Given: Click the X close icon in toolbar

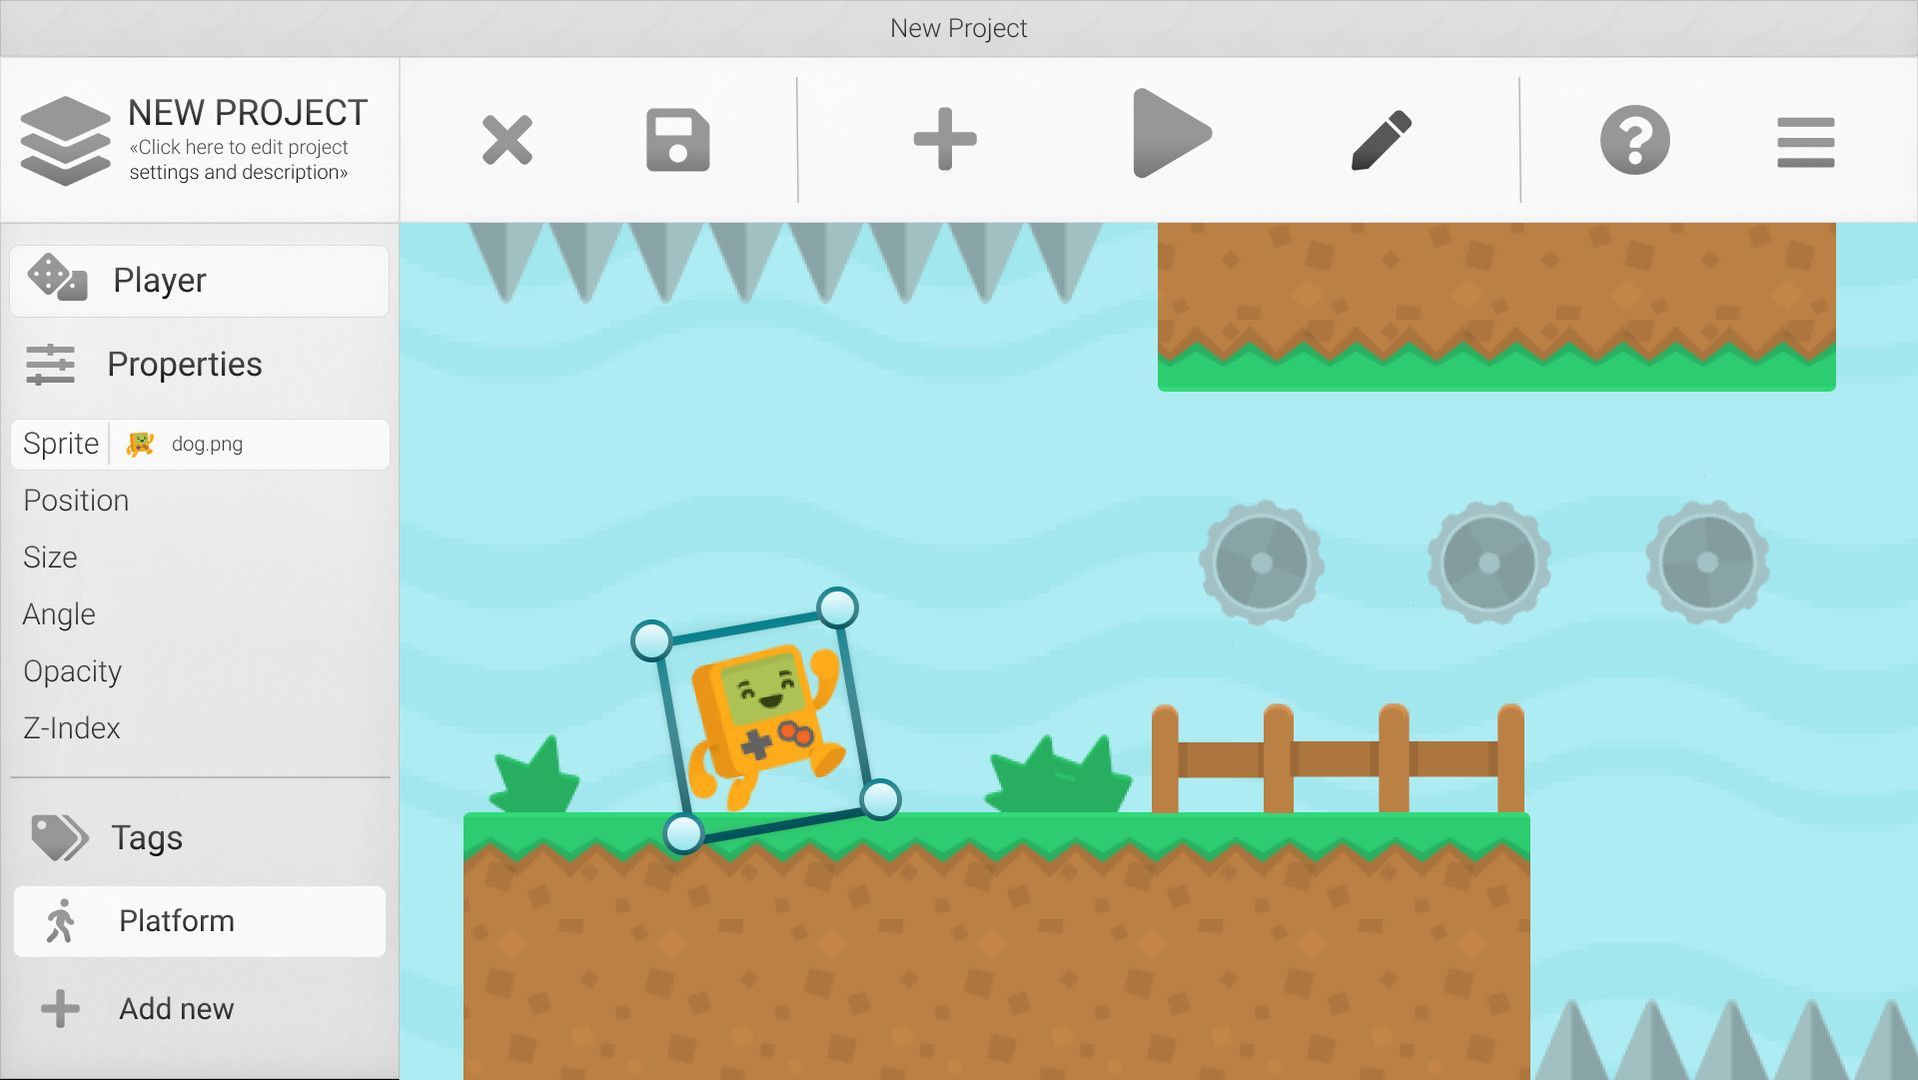Looking at the screenshot, I should point(507,140).
